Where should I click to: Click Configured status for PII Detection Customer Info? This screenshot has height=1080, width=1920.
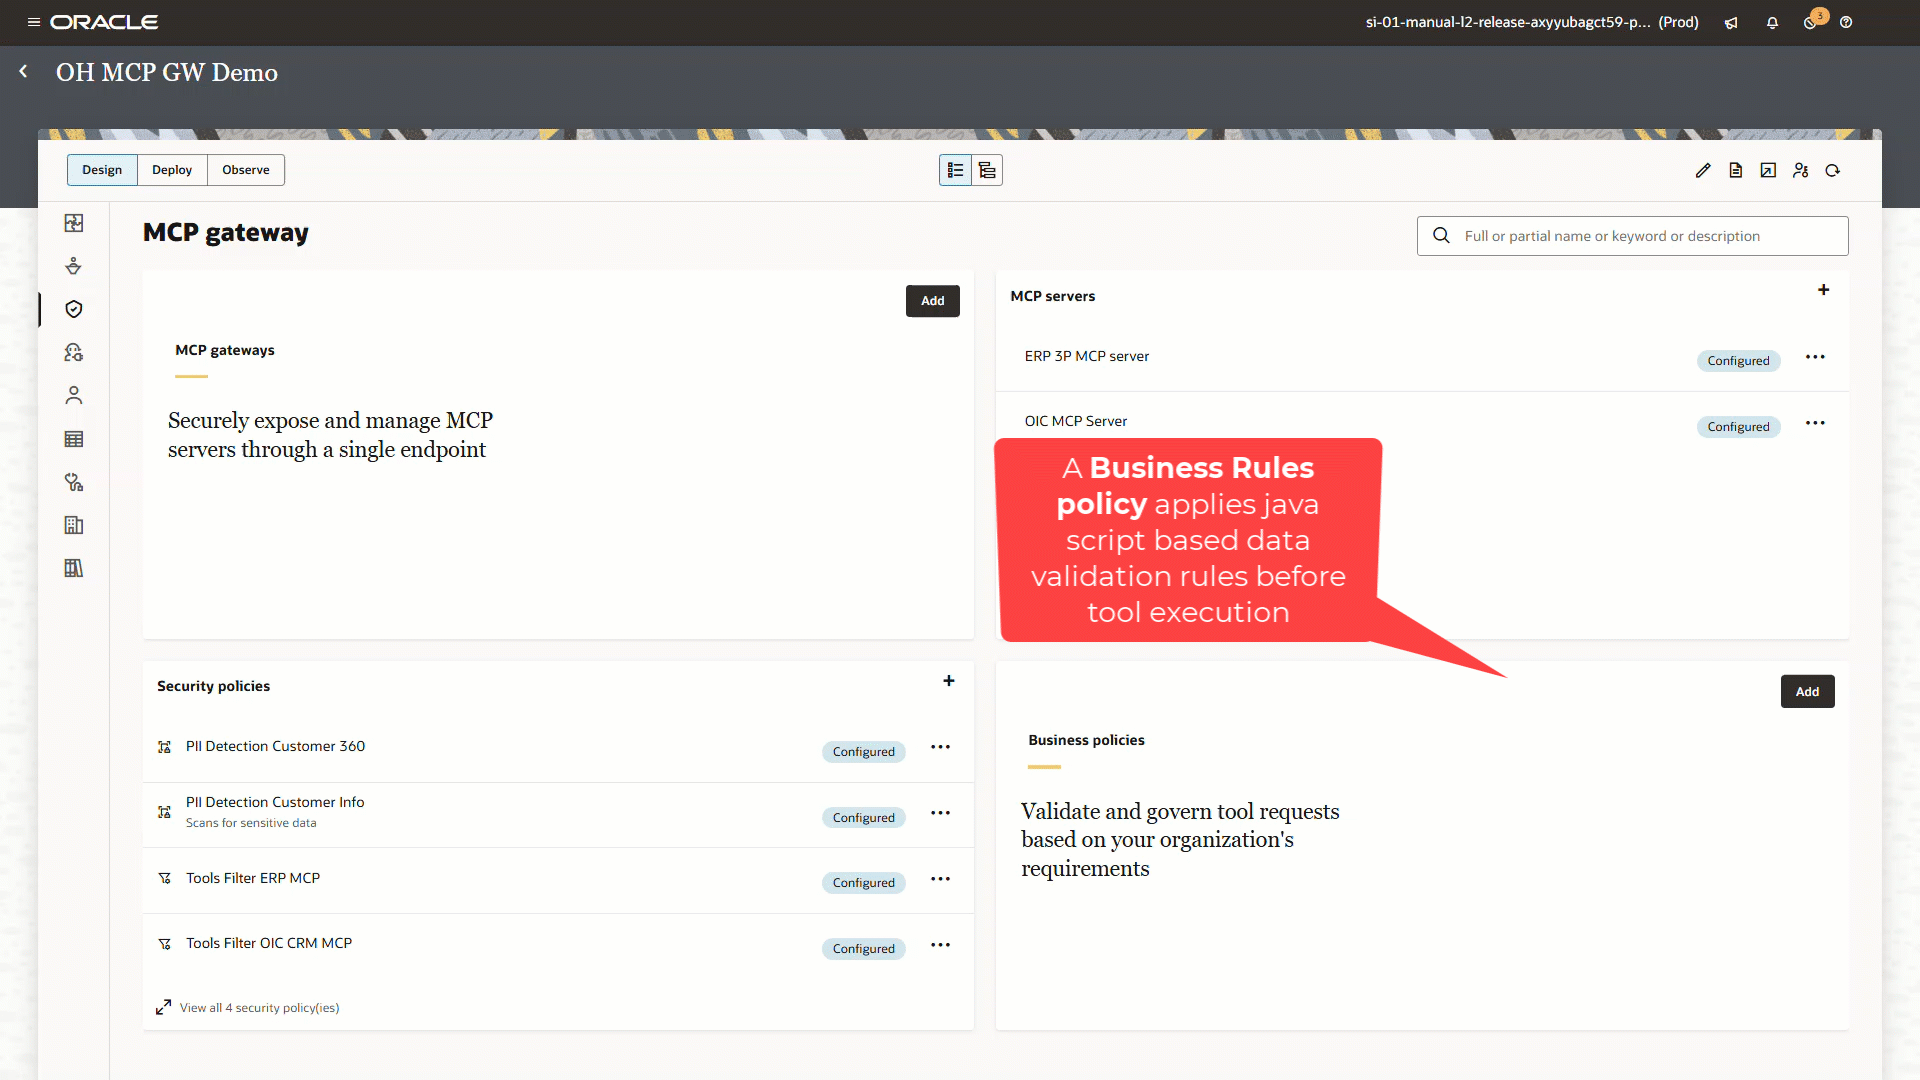click(864, 818)
